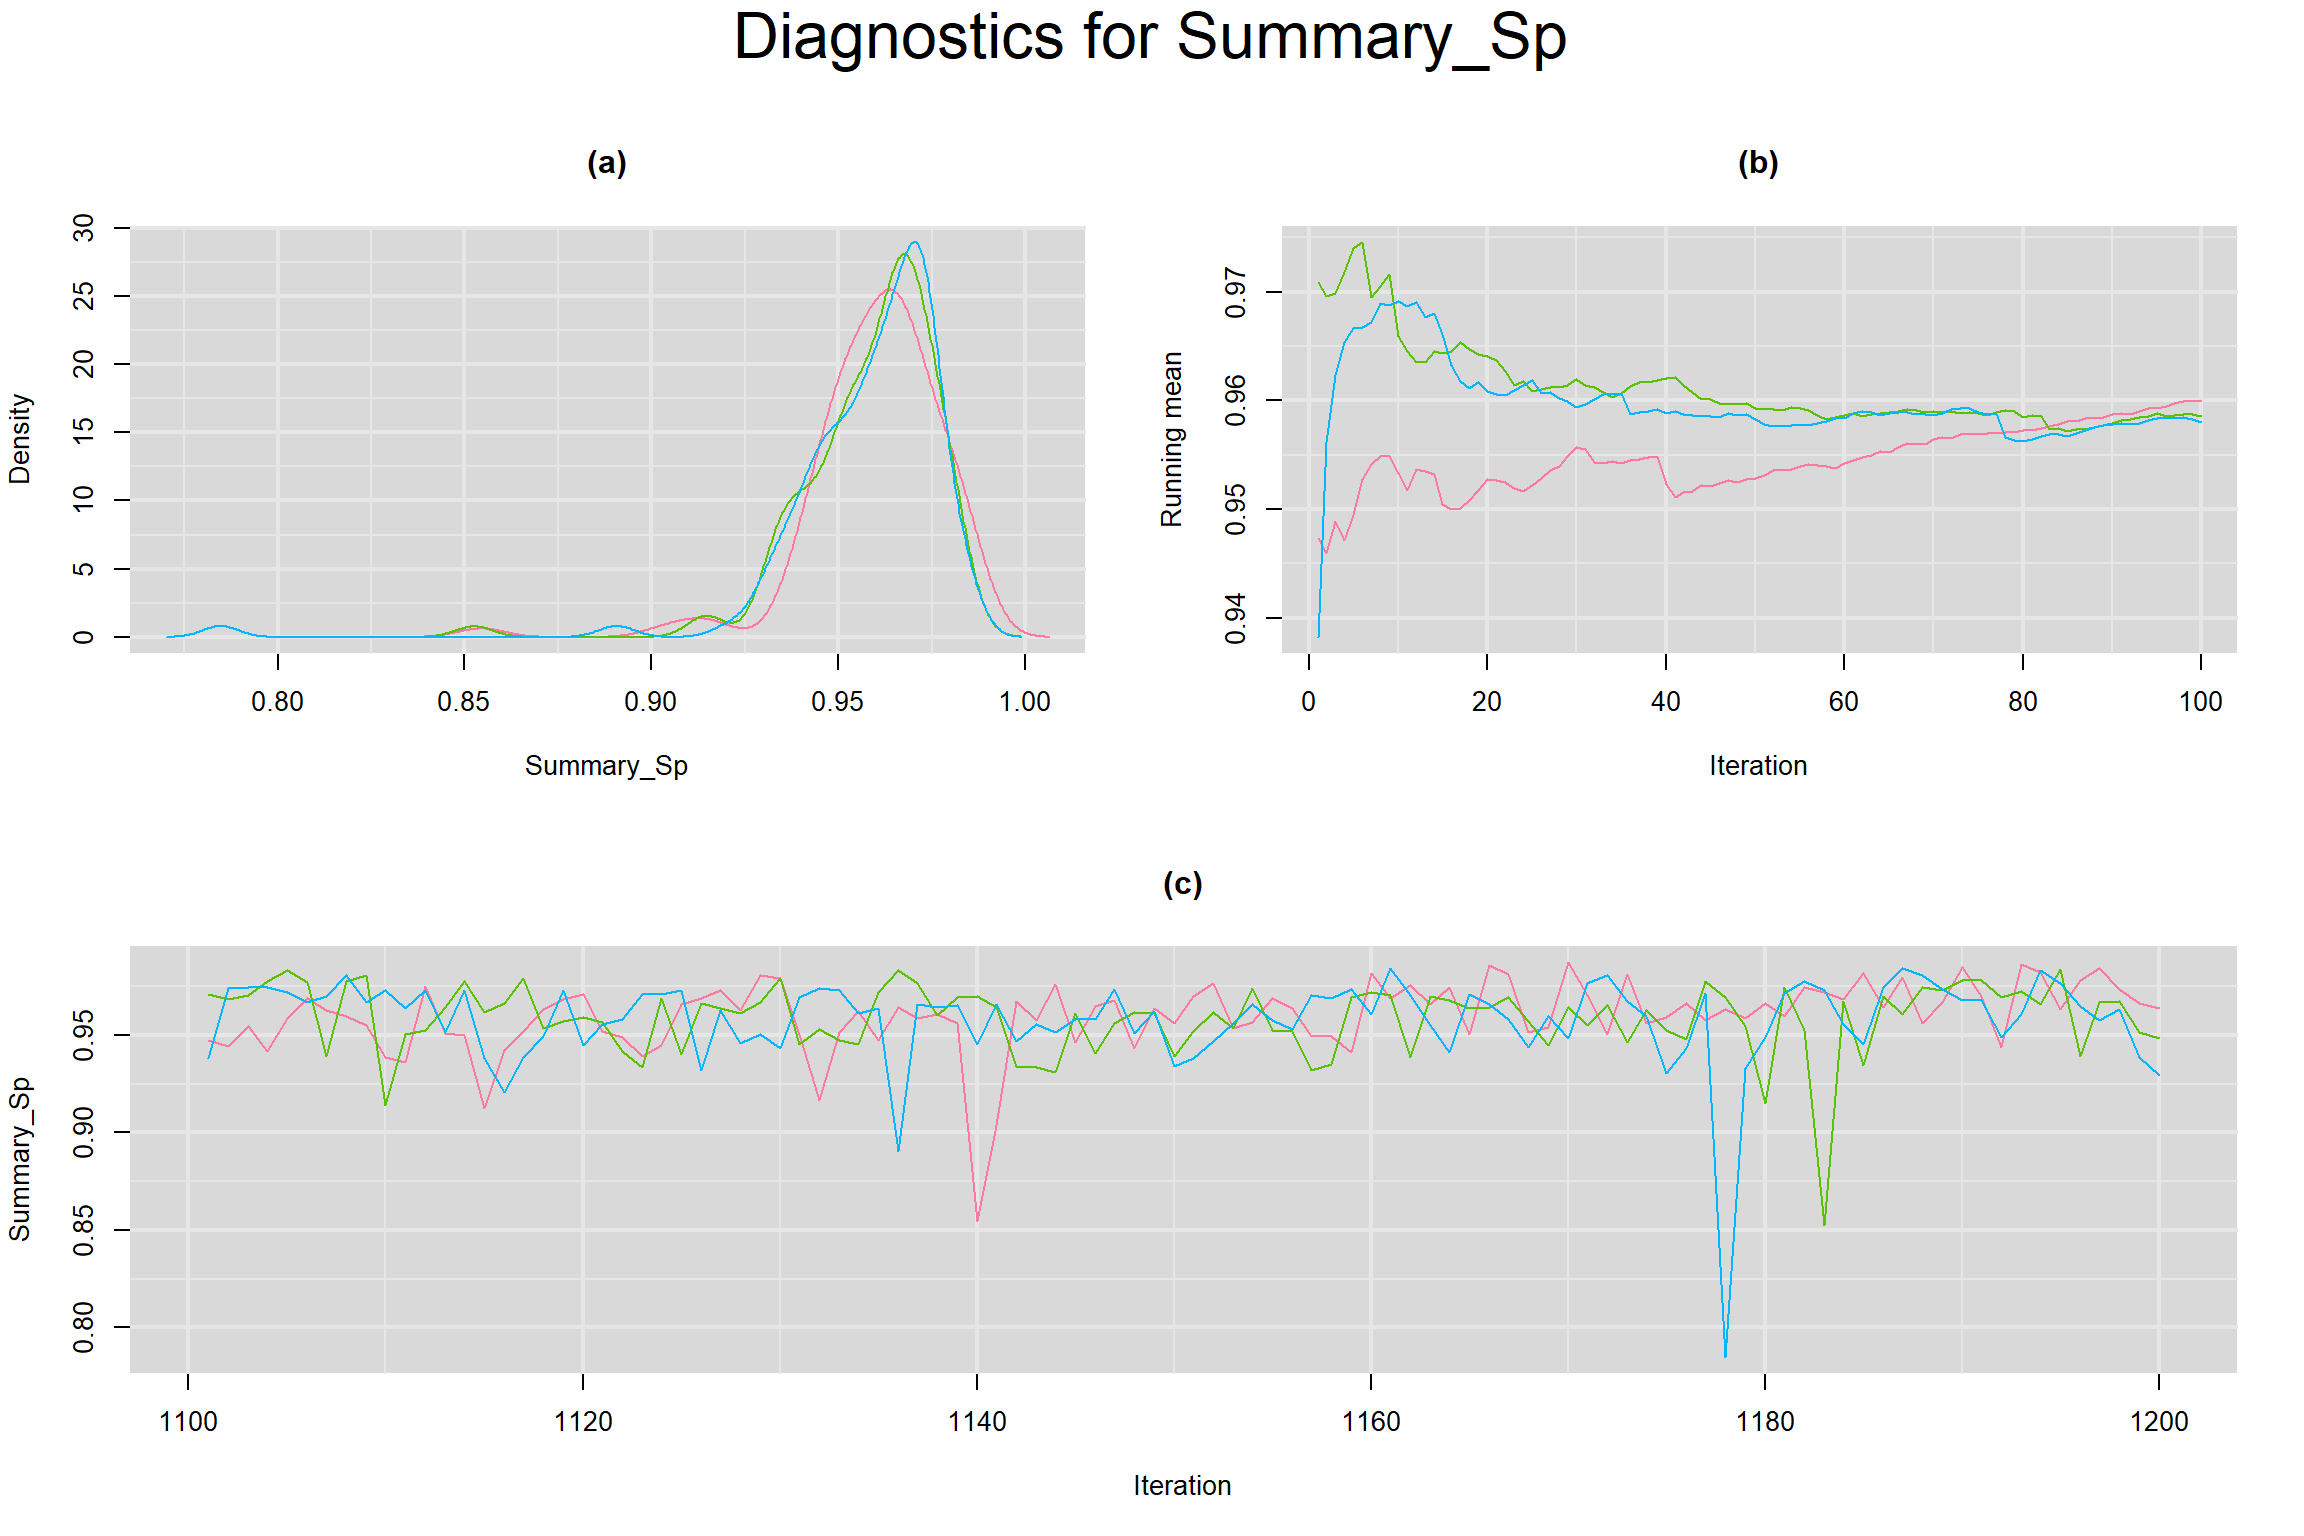
Task: Click the vertical Summary_Sp label of trace plot
Action: pos(20,1159)
